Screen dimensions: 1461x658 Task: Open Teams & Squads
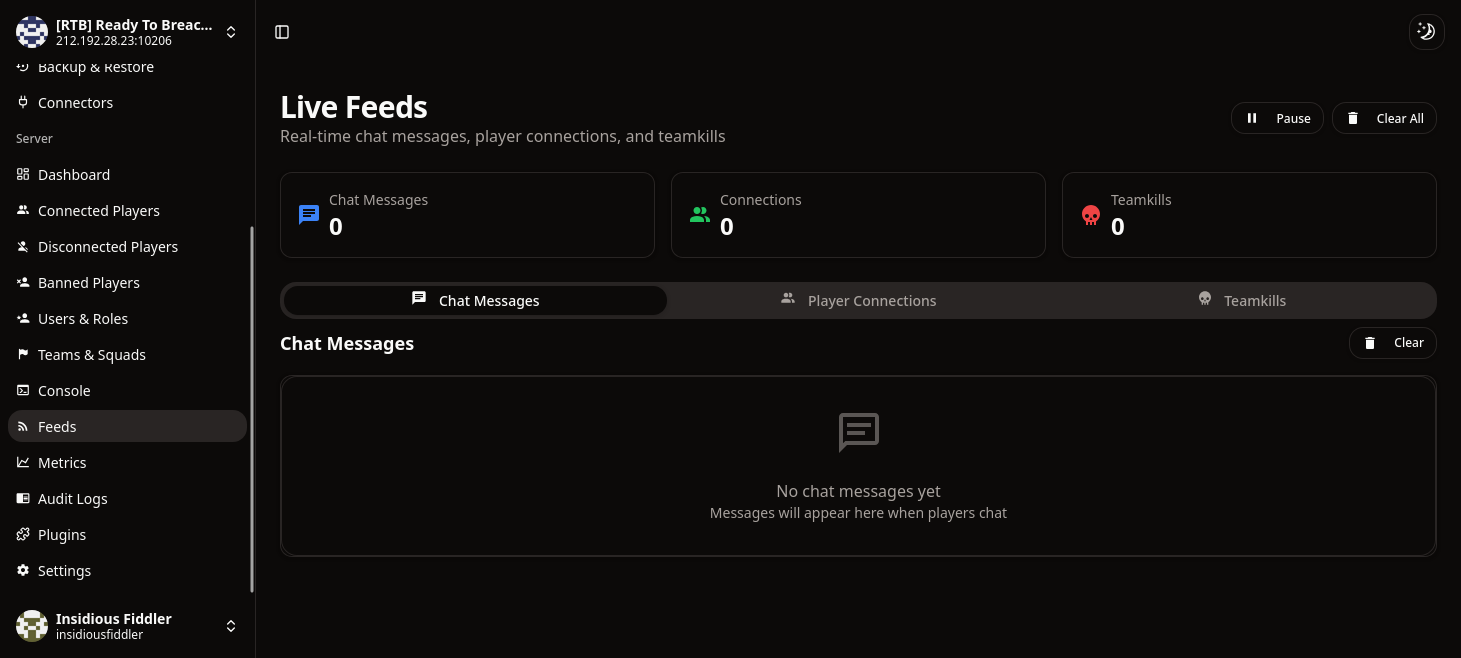[91, 354]
